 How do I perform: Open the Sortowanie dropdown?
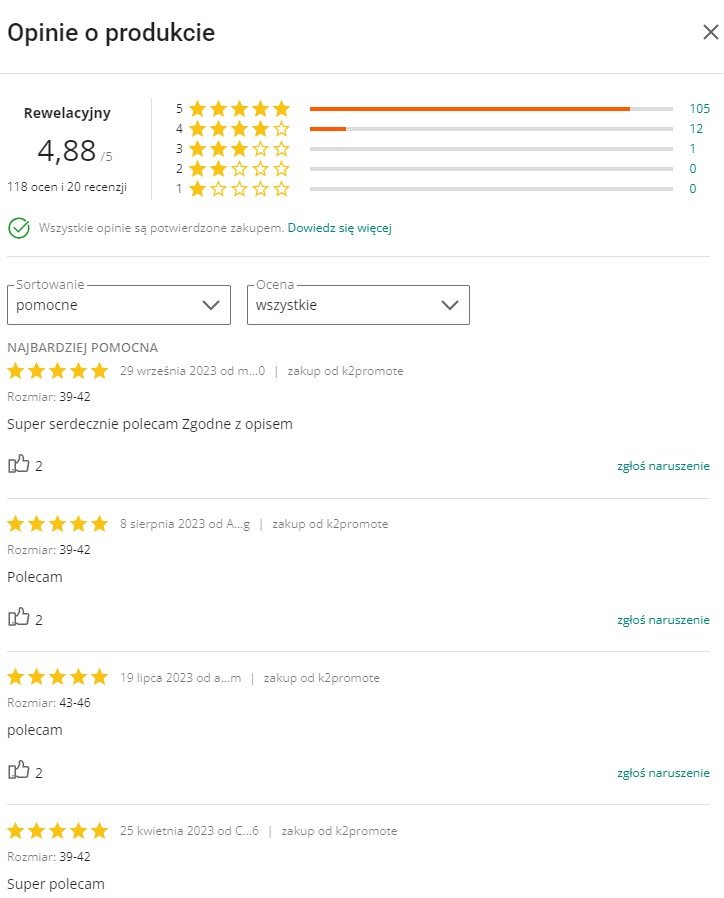(118, 305)
